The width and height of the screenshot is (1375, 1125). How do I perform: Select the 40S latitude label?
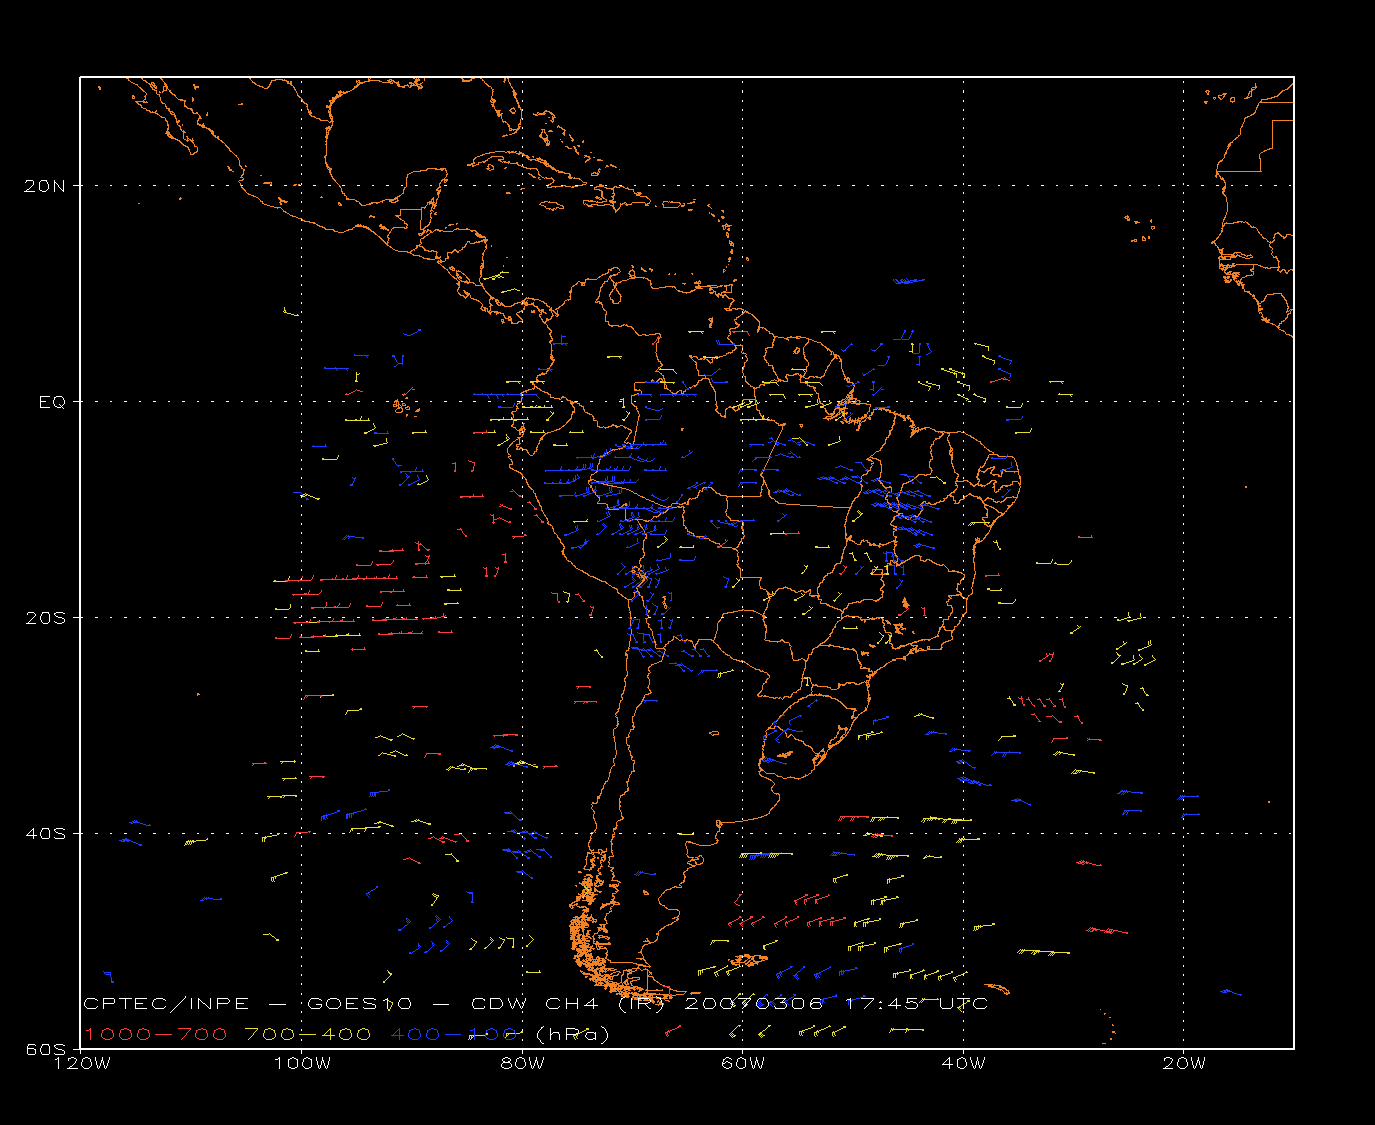coord(47,834)
